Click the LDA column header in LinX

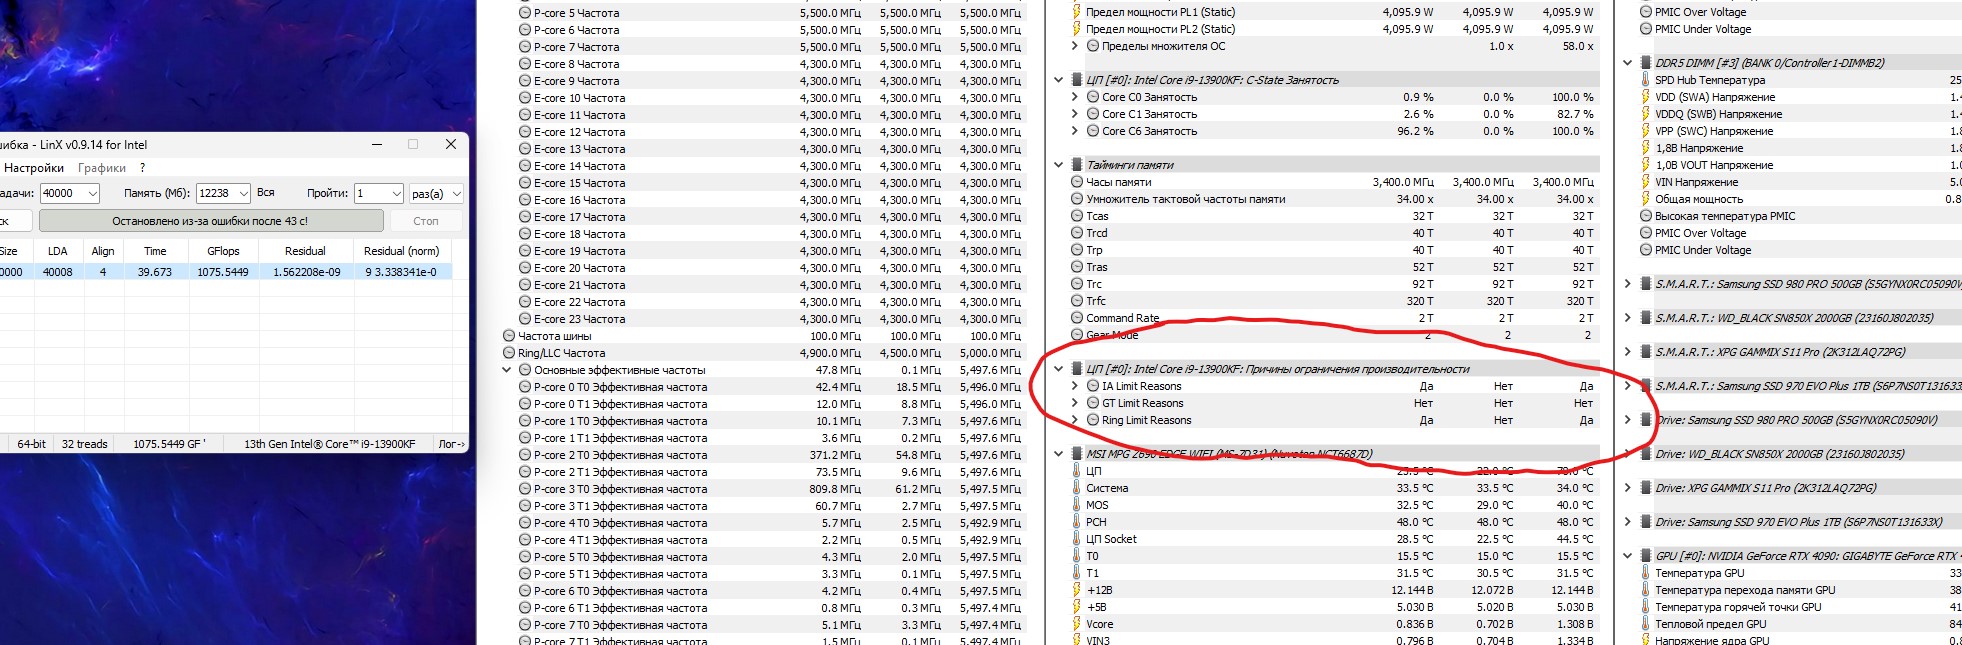tap(58, 251)
